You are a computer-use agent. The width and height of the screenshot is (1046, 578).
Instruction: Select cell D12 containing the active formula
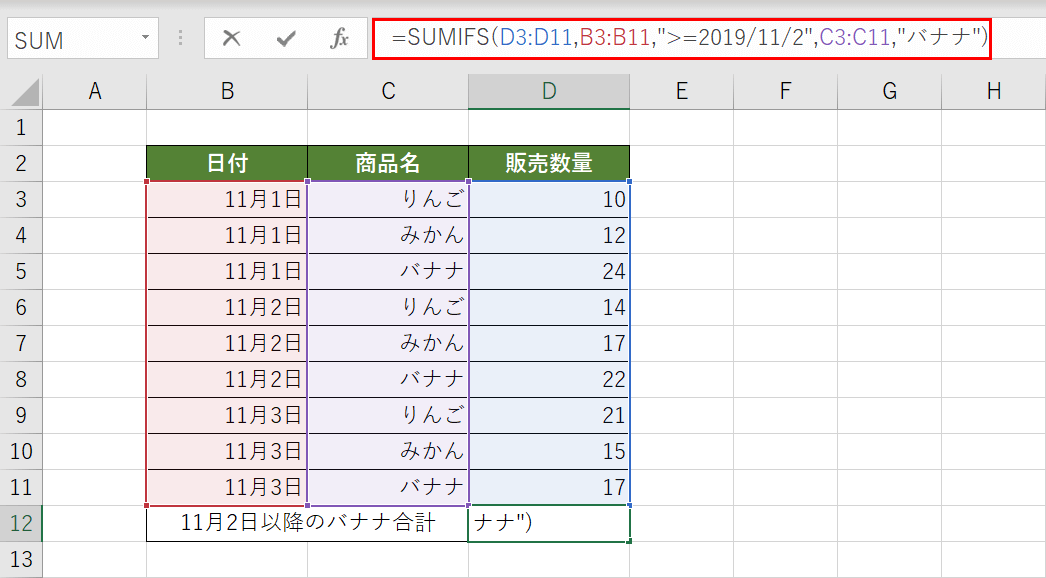[548, 522]
